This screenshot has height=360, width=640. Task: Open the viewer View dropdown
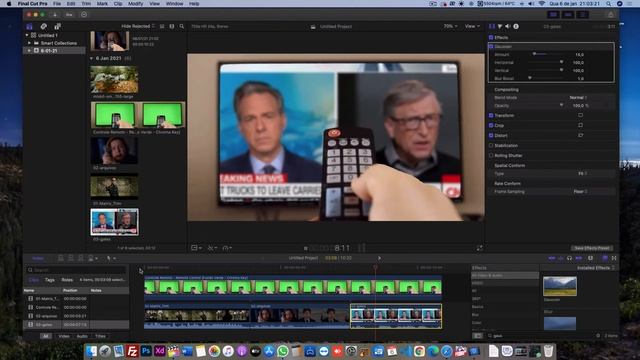pyautogui.click(x=472, y=26)
